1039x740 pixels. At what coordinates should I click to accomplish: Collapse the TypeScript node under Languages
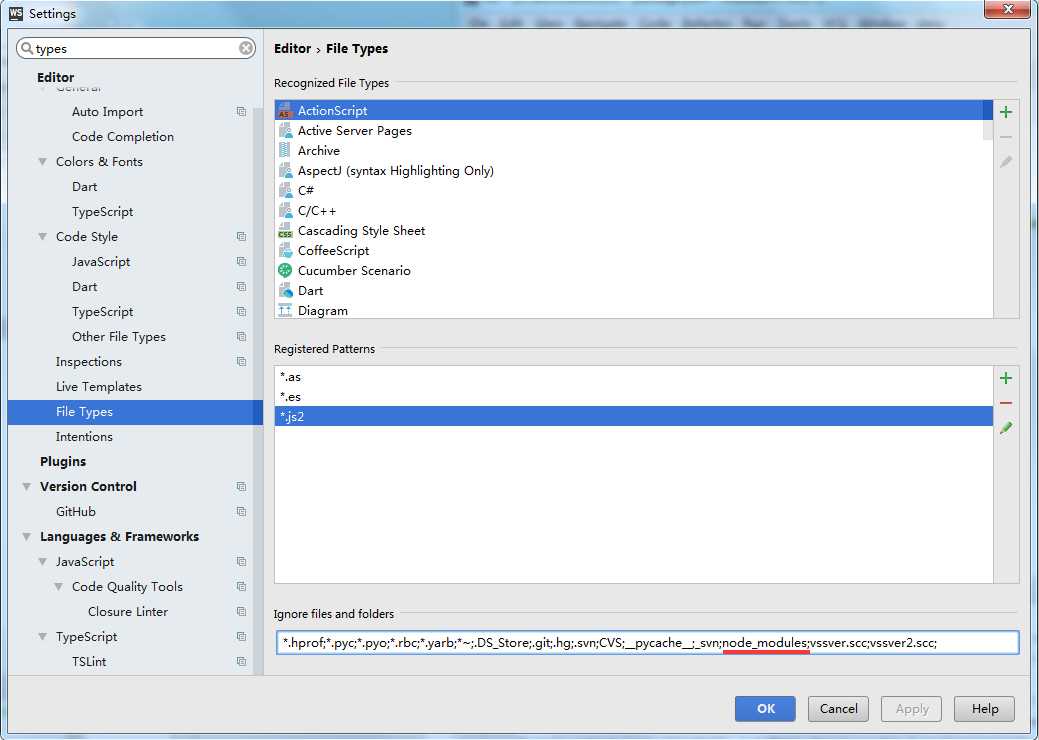pos(42,637)
